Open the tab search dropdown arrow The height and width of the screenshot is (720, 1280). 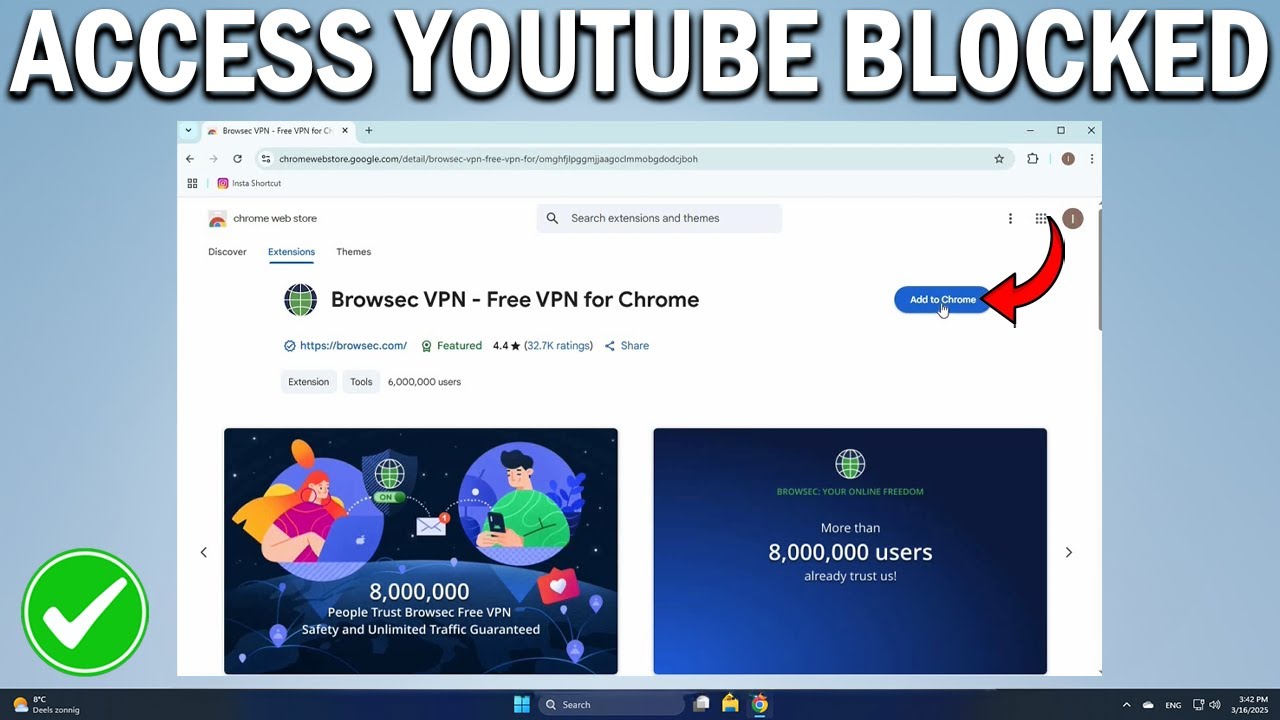point(188,130)
